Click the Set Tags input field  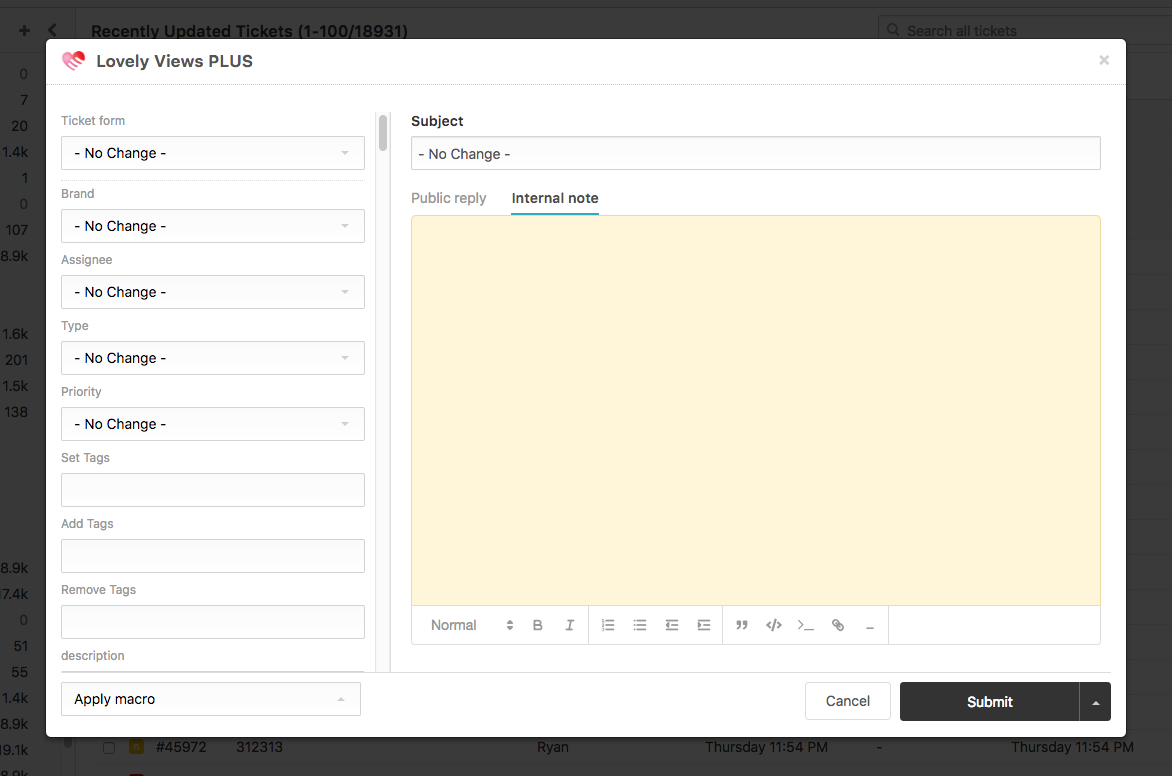coord(213,490)
